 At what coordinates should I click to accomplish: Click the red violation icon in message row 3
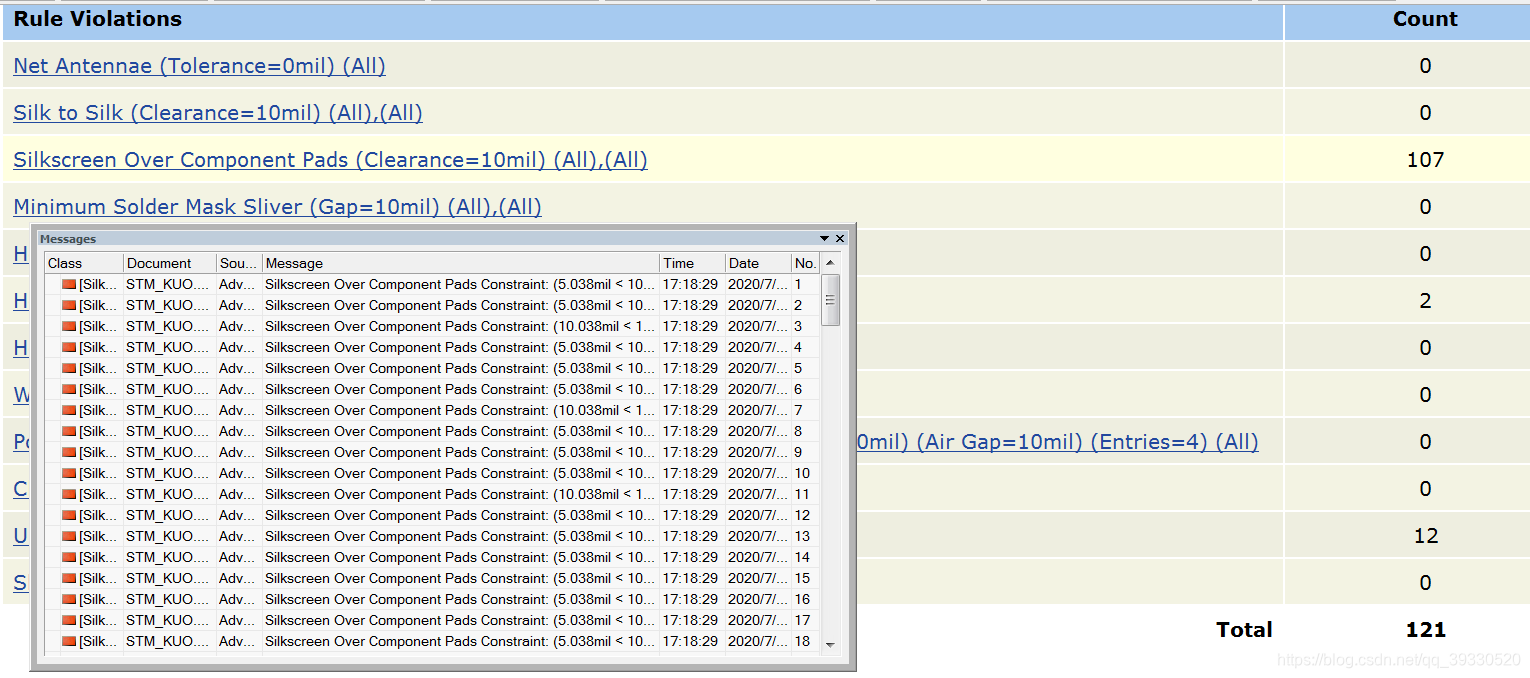coord(69,326)
